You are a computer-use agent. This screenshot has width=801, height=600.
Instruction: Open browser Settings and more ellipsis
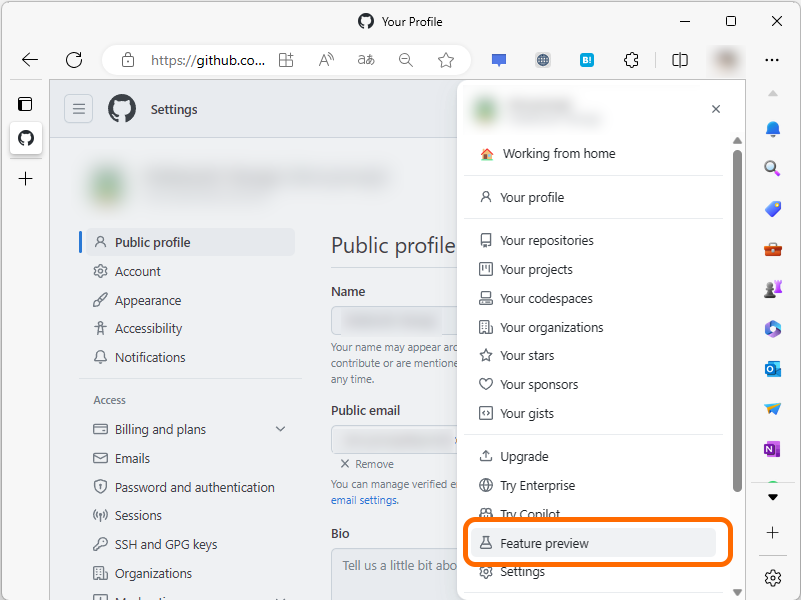772,60
